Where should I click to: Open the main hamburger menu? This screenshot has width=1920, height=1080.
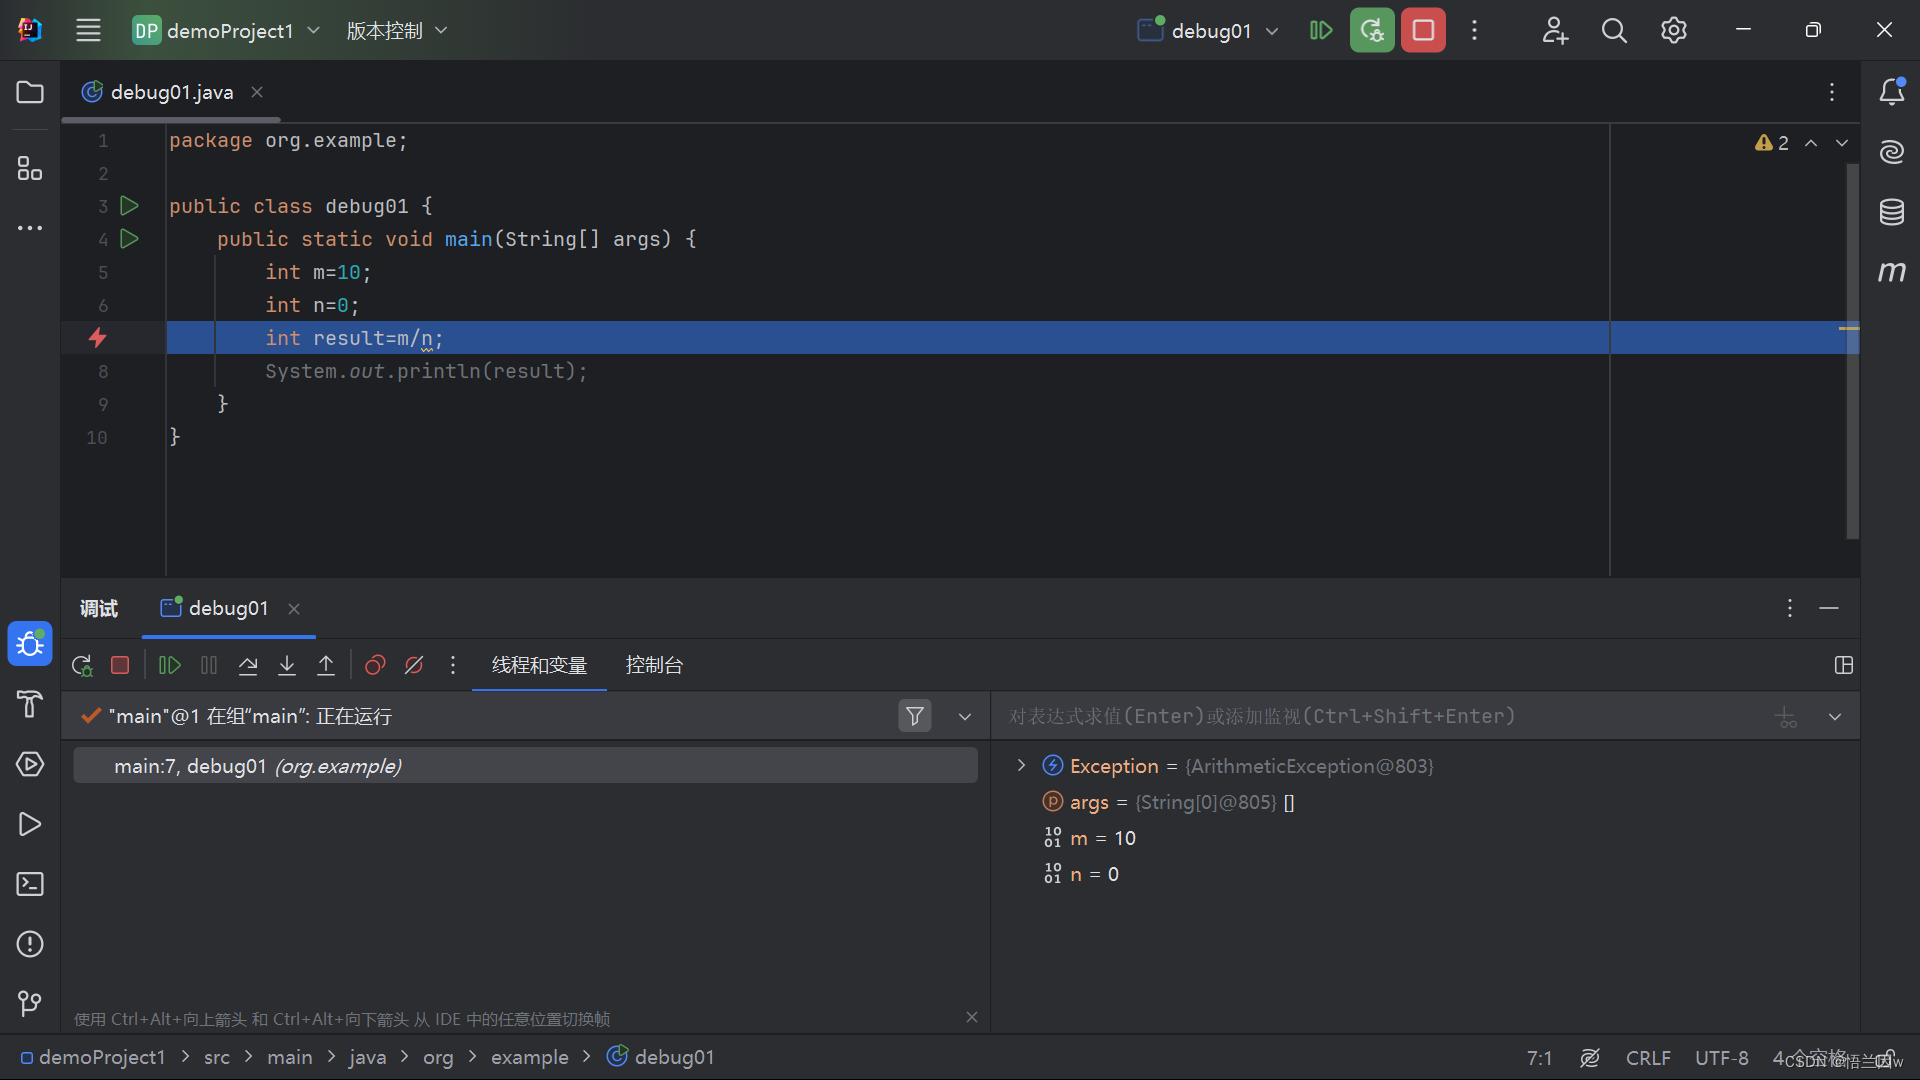pyautogui.click(x=88, y=30)
